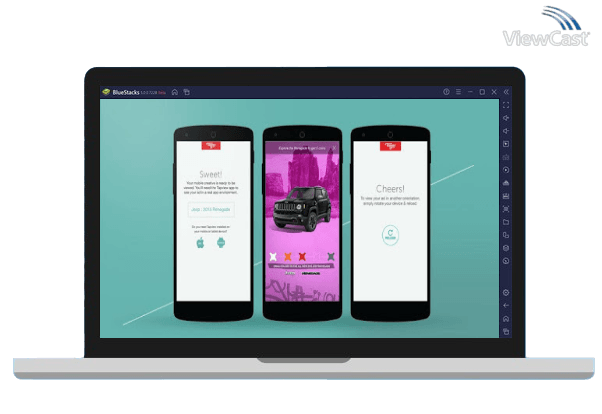602x414 pixels.
Task: Open the hamburger menu in title bar
Action: click(x=458, y=92)
